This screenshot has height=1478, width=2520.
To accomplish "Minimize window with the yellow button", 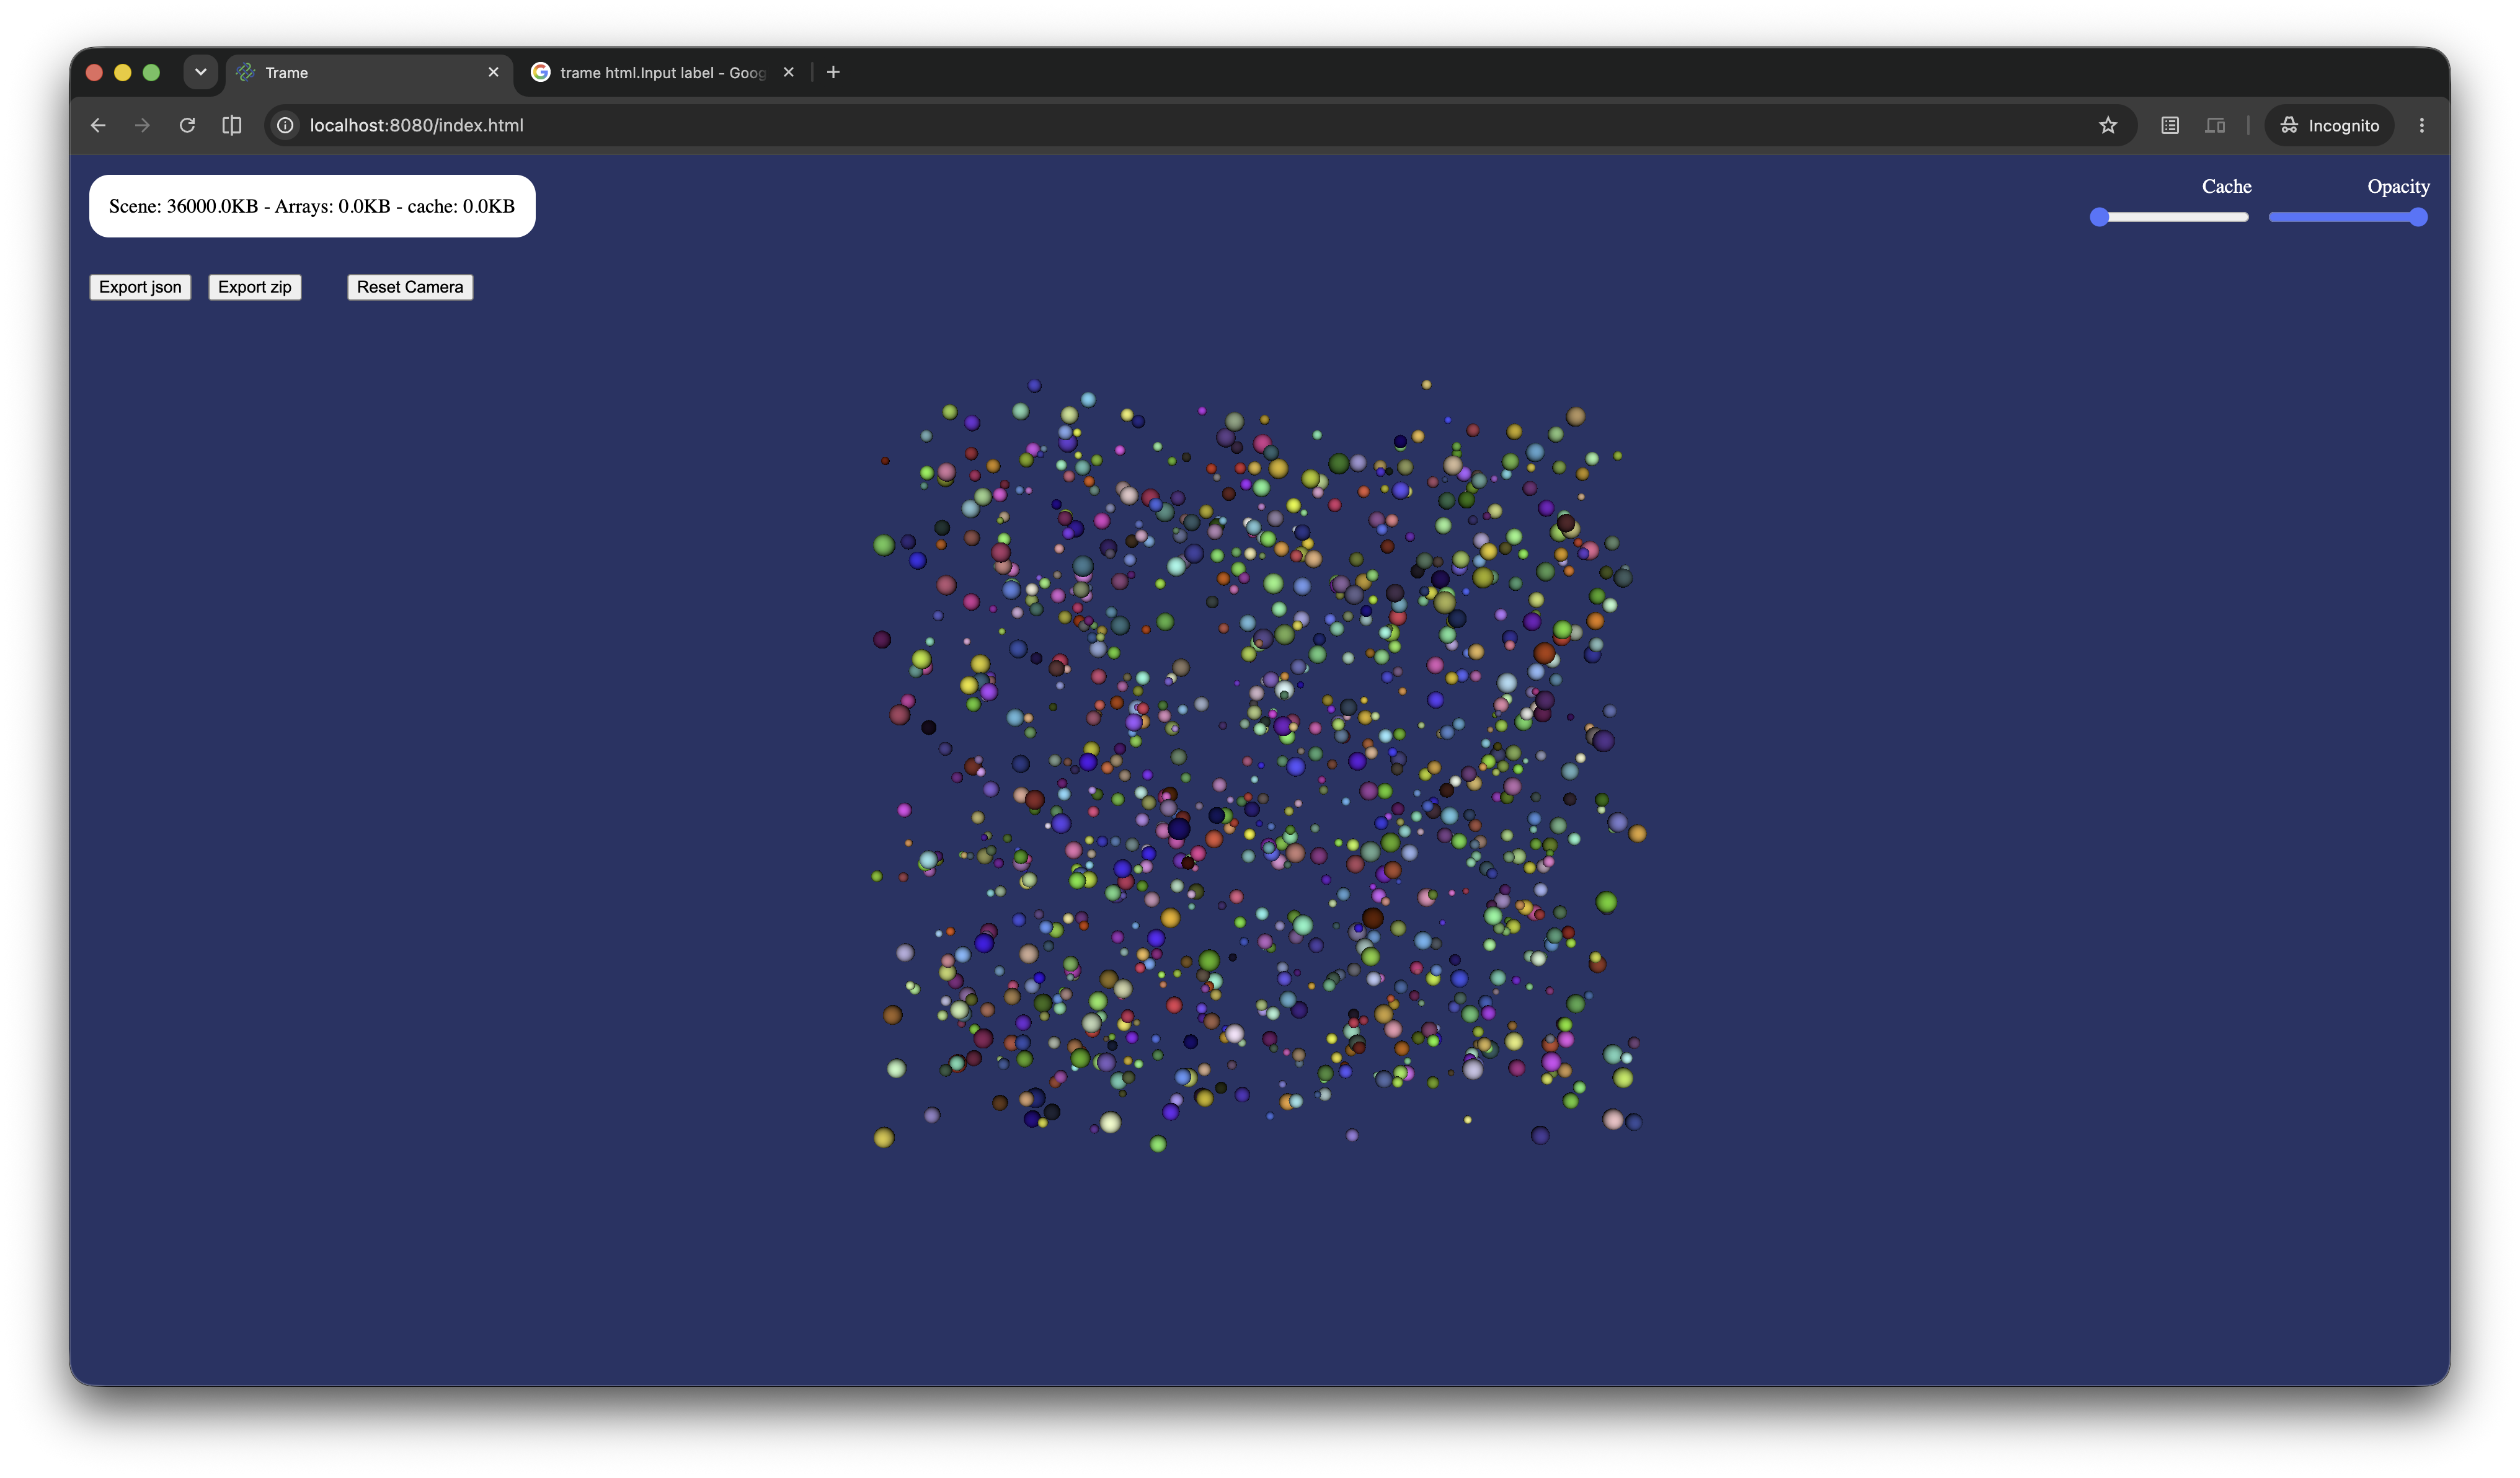I will tap(123, 72).
